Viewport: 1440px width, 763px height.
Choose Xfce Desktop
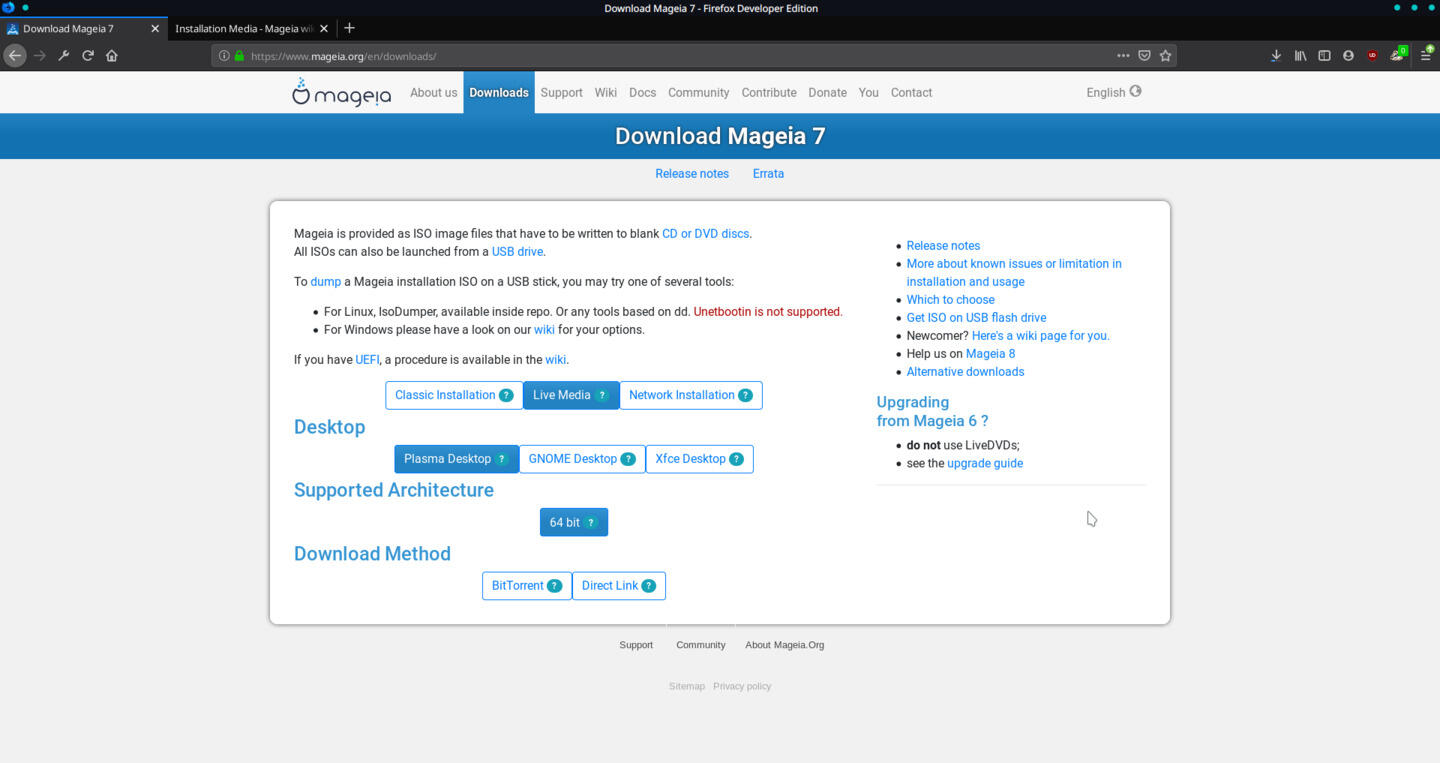point(699,459)
